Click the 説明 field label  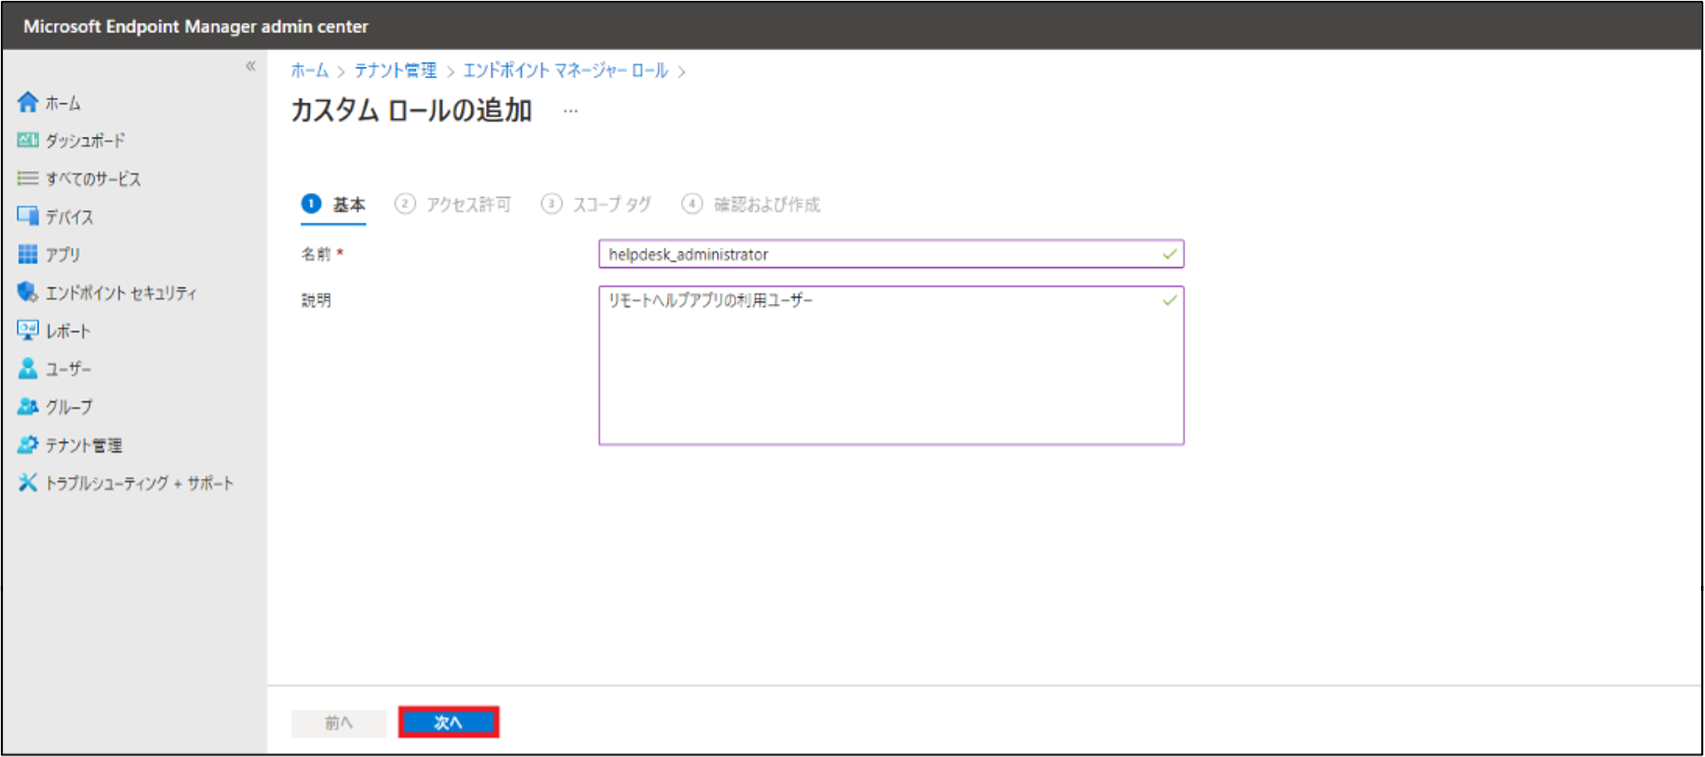click(x=316, y=300)
